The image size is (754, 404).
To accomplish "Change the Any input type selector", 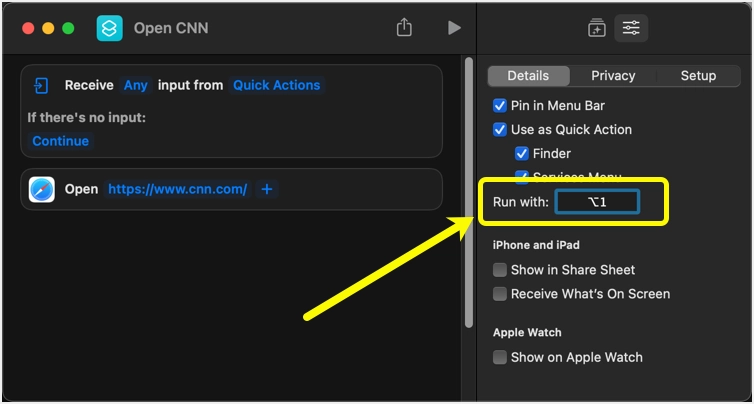I will 136,86.
